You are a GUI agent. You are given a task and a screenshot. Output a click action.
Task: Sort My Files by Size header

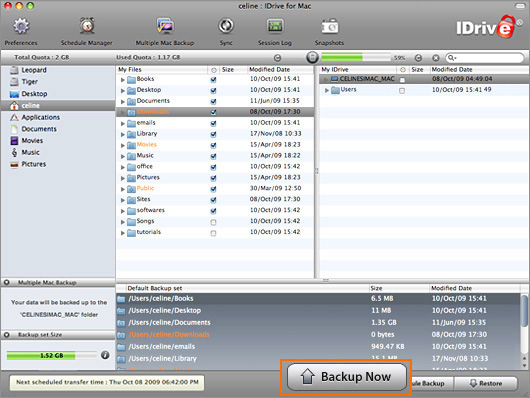234,69
